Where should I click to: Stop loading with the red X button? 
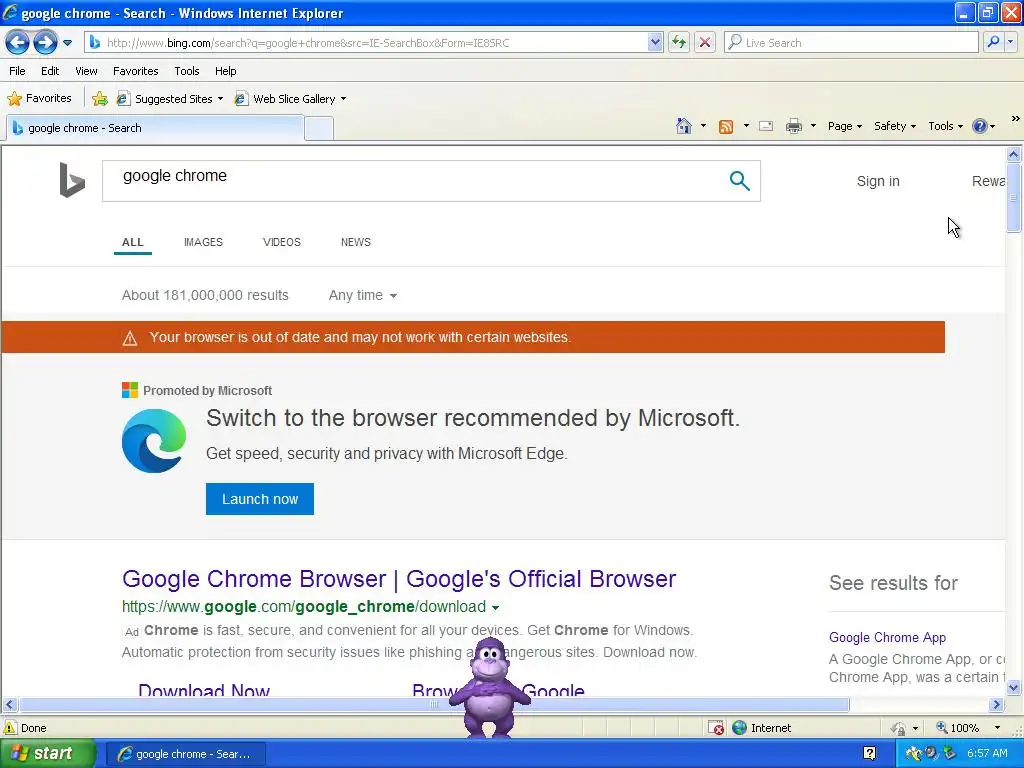coord(705,43)
